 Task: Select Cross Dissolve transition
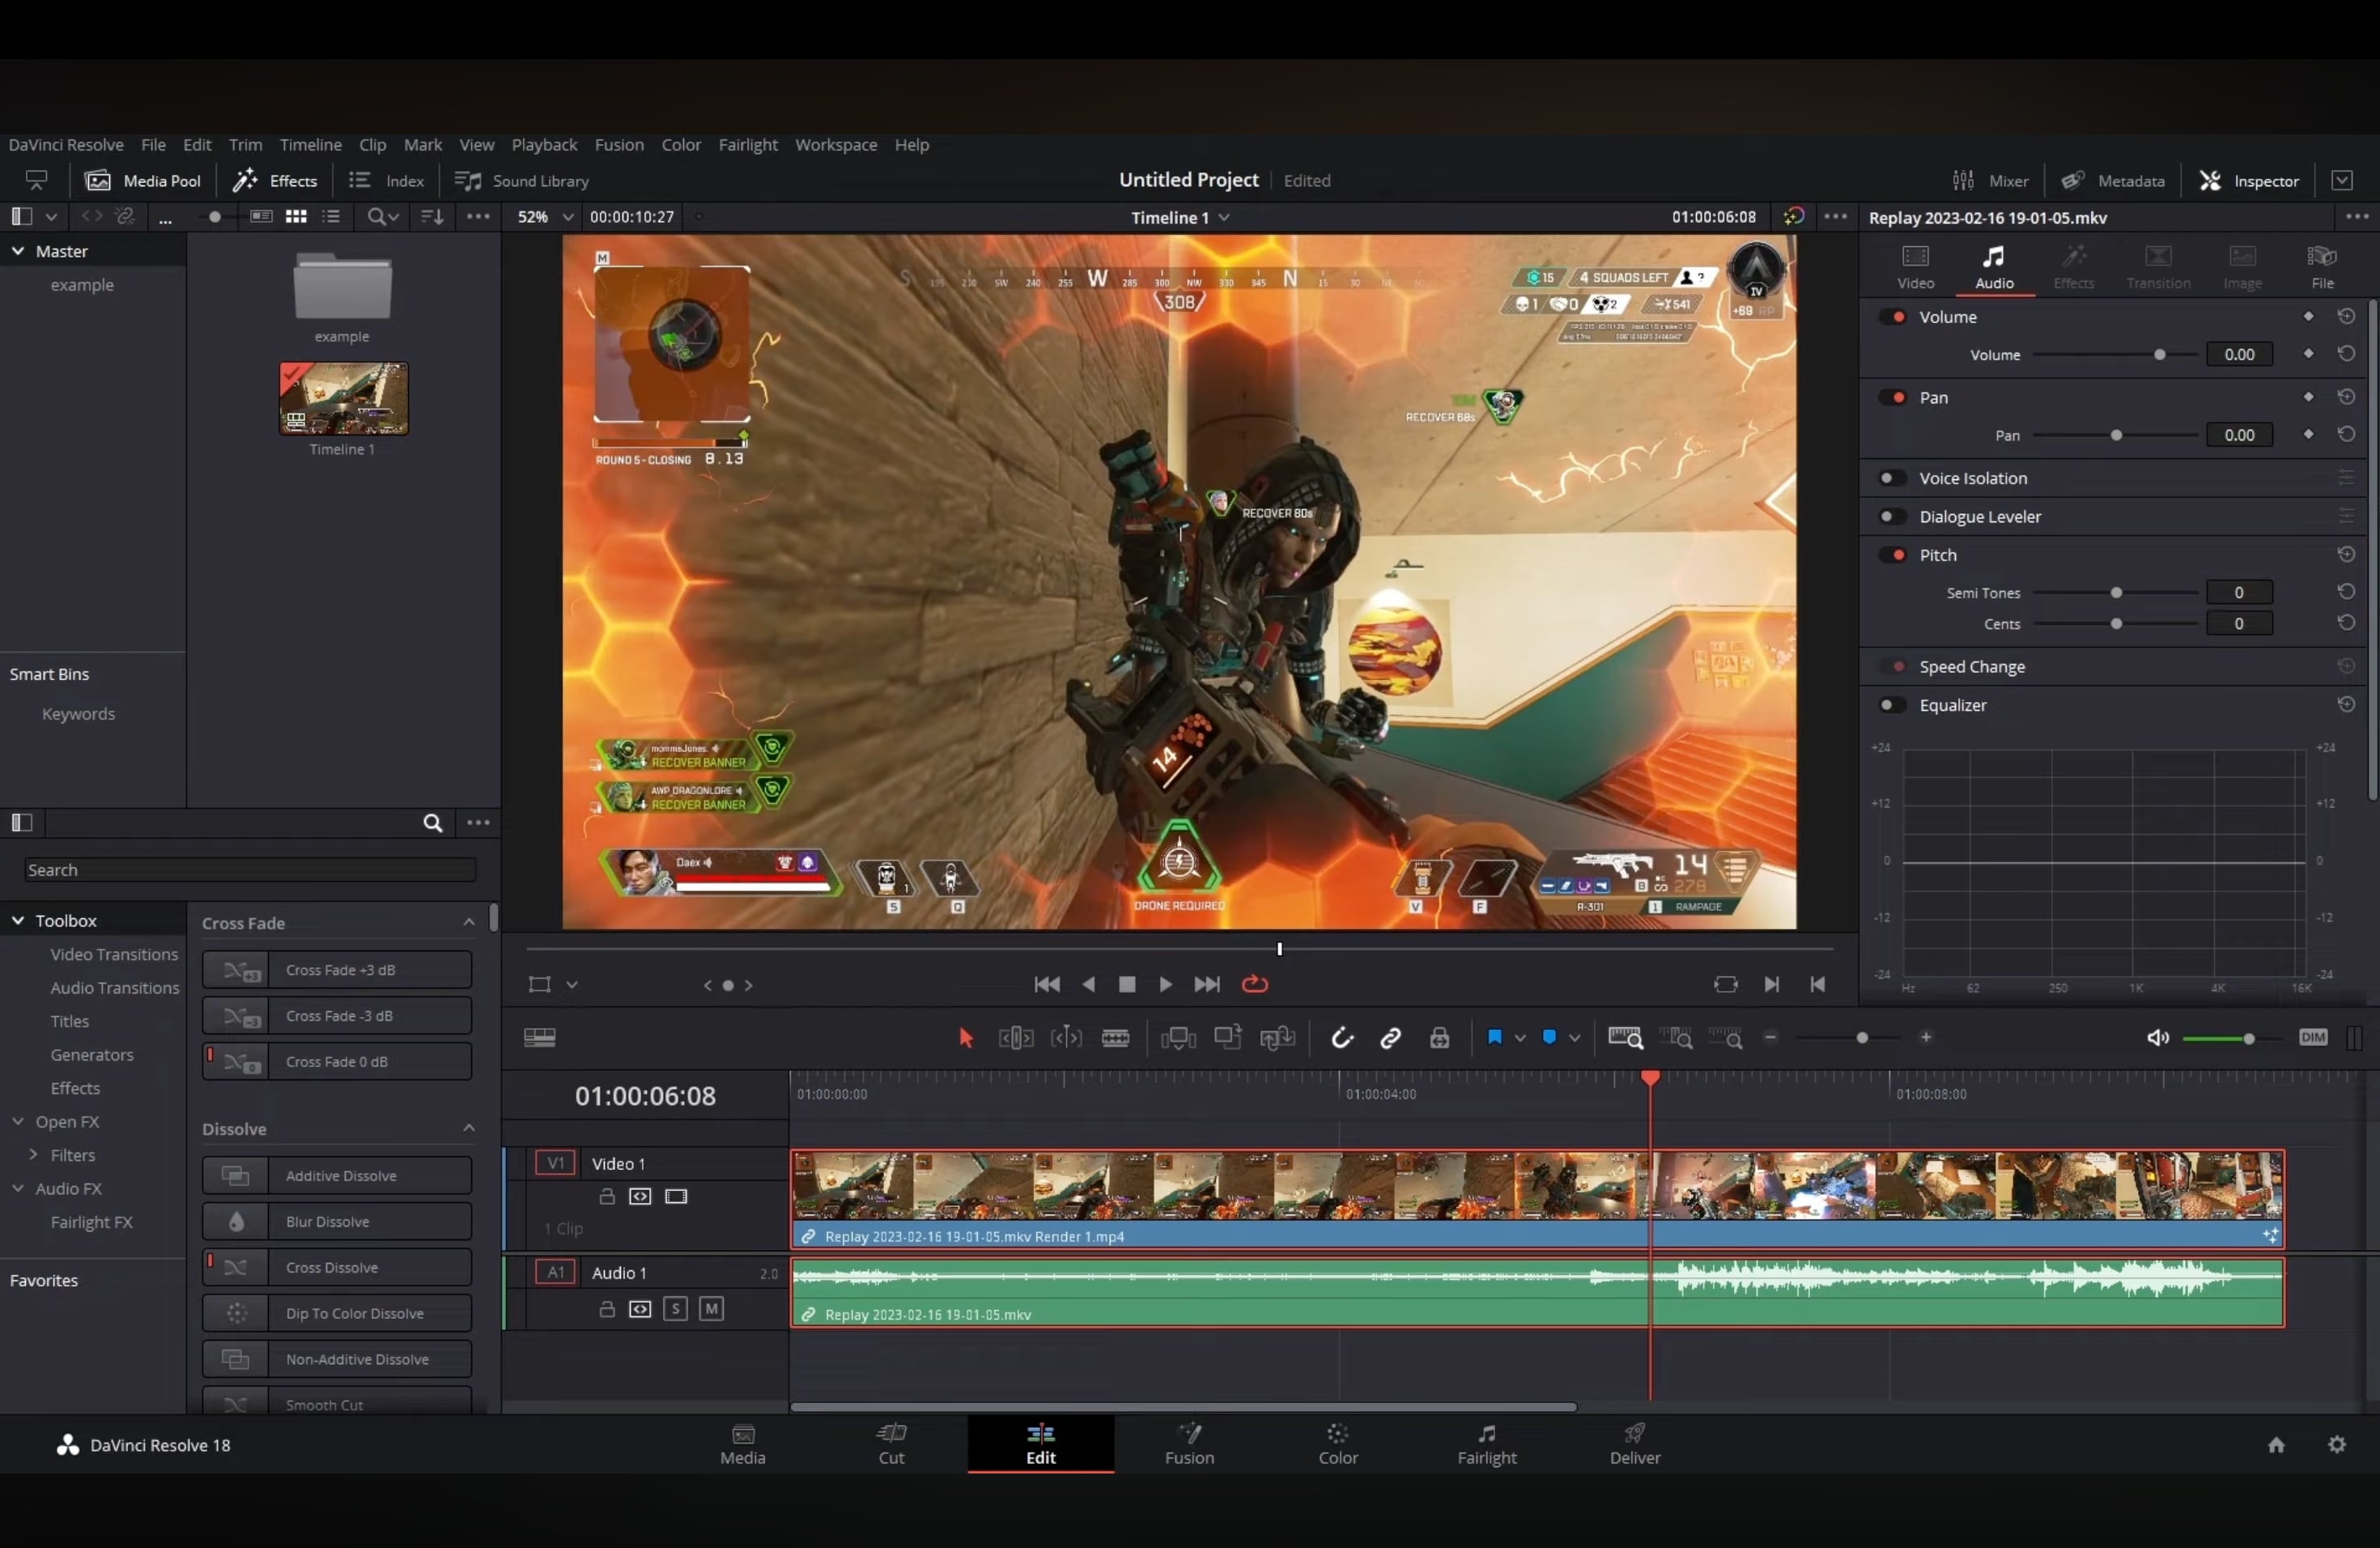point(337,1267)
